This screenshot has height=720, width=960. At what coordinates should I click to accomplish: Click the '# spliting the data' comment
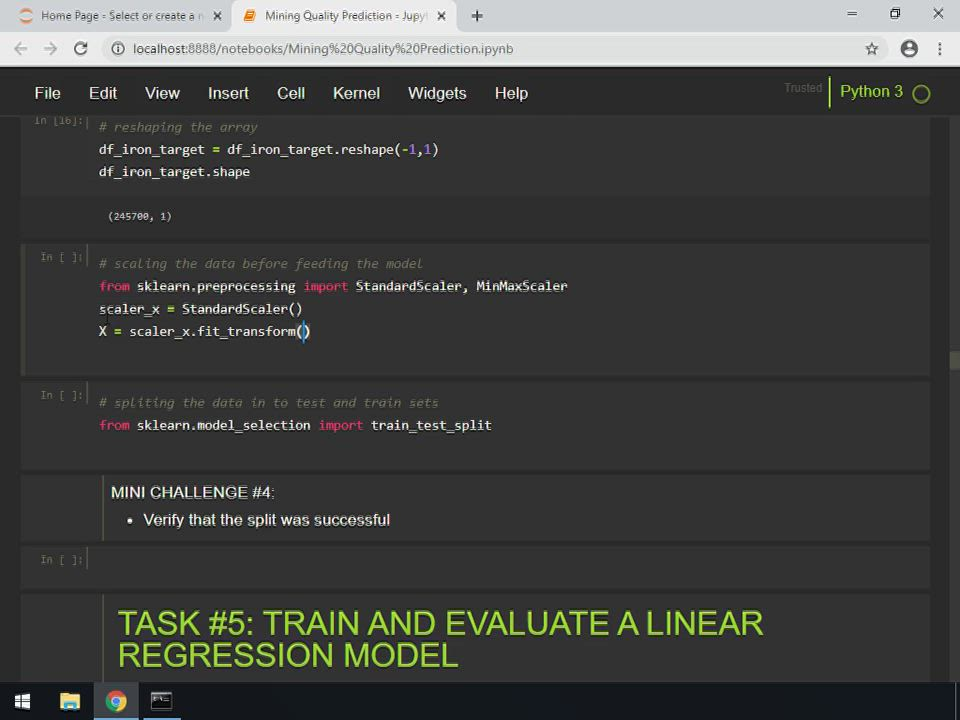(269, 403)
